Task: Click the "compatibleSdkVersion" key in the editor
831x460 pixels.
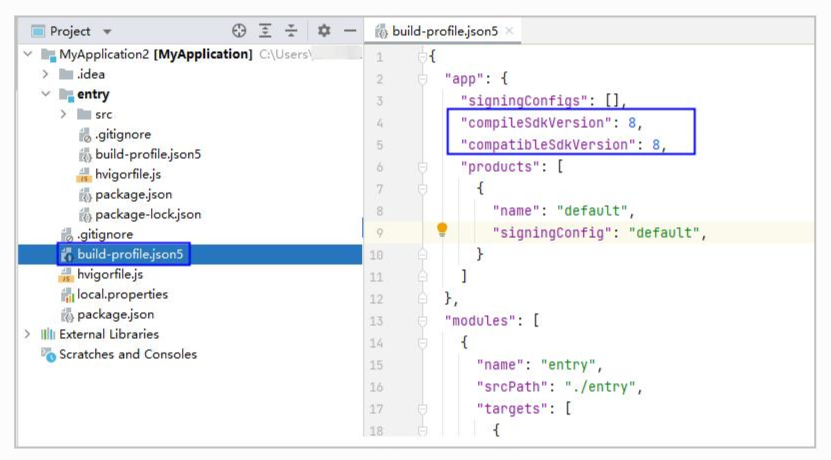Action: 548,145
